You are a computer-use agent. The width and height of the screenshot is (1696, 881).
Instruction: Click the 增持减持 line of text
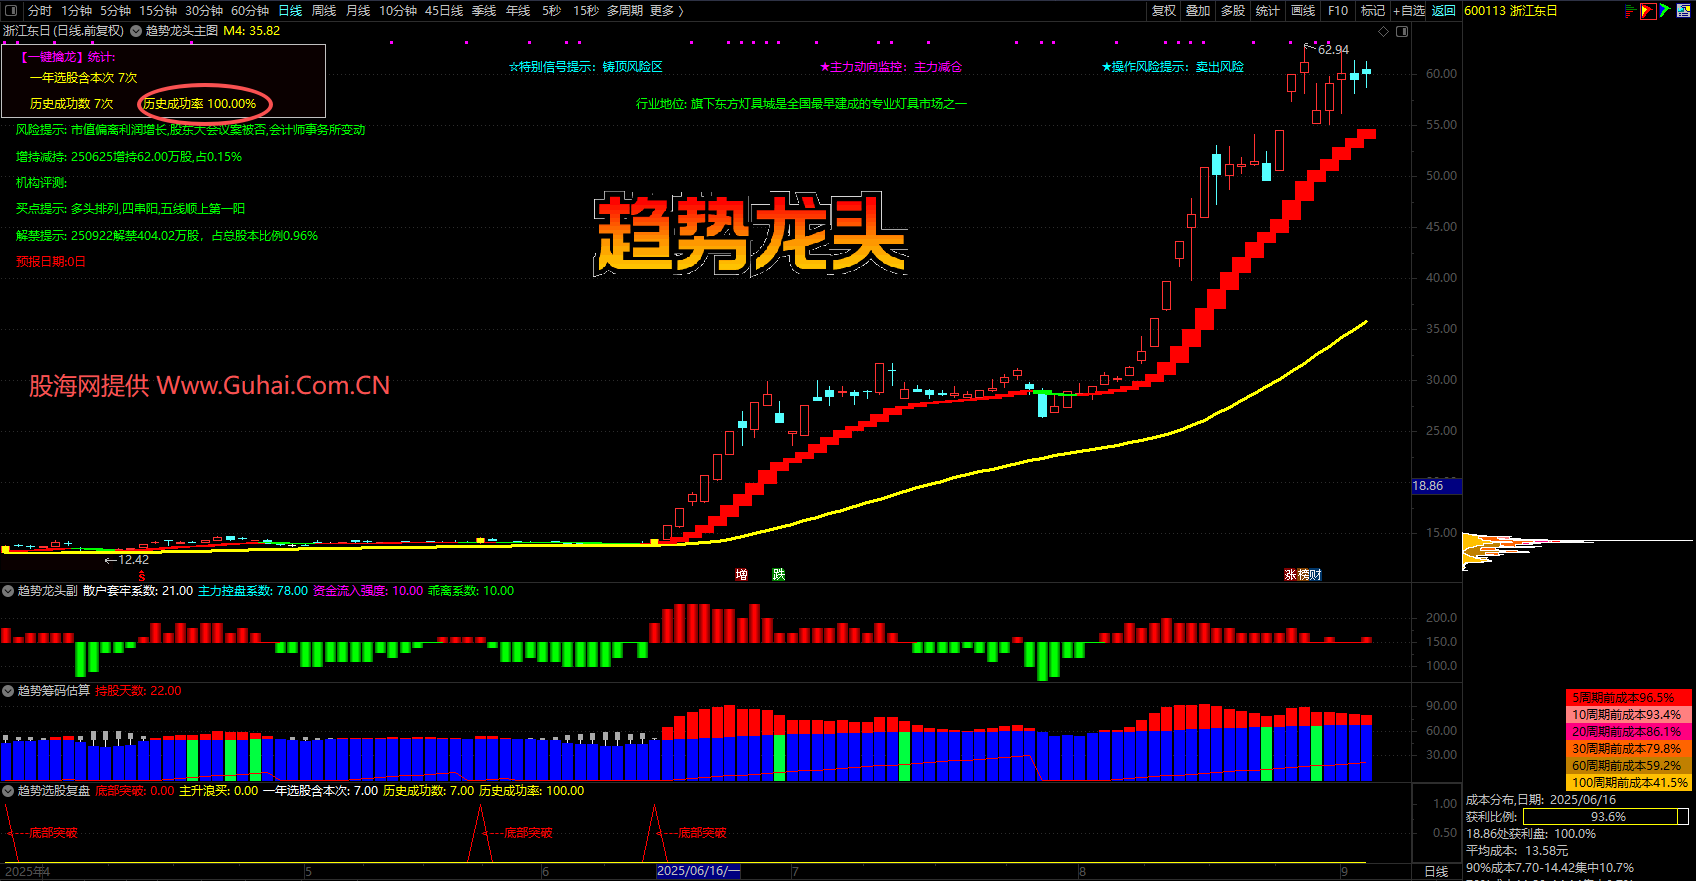click(129, 157)
